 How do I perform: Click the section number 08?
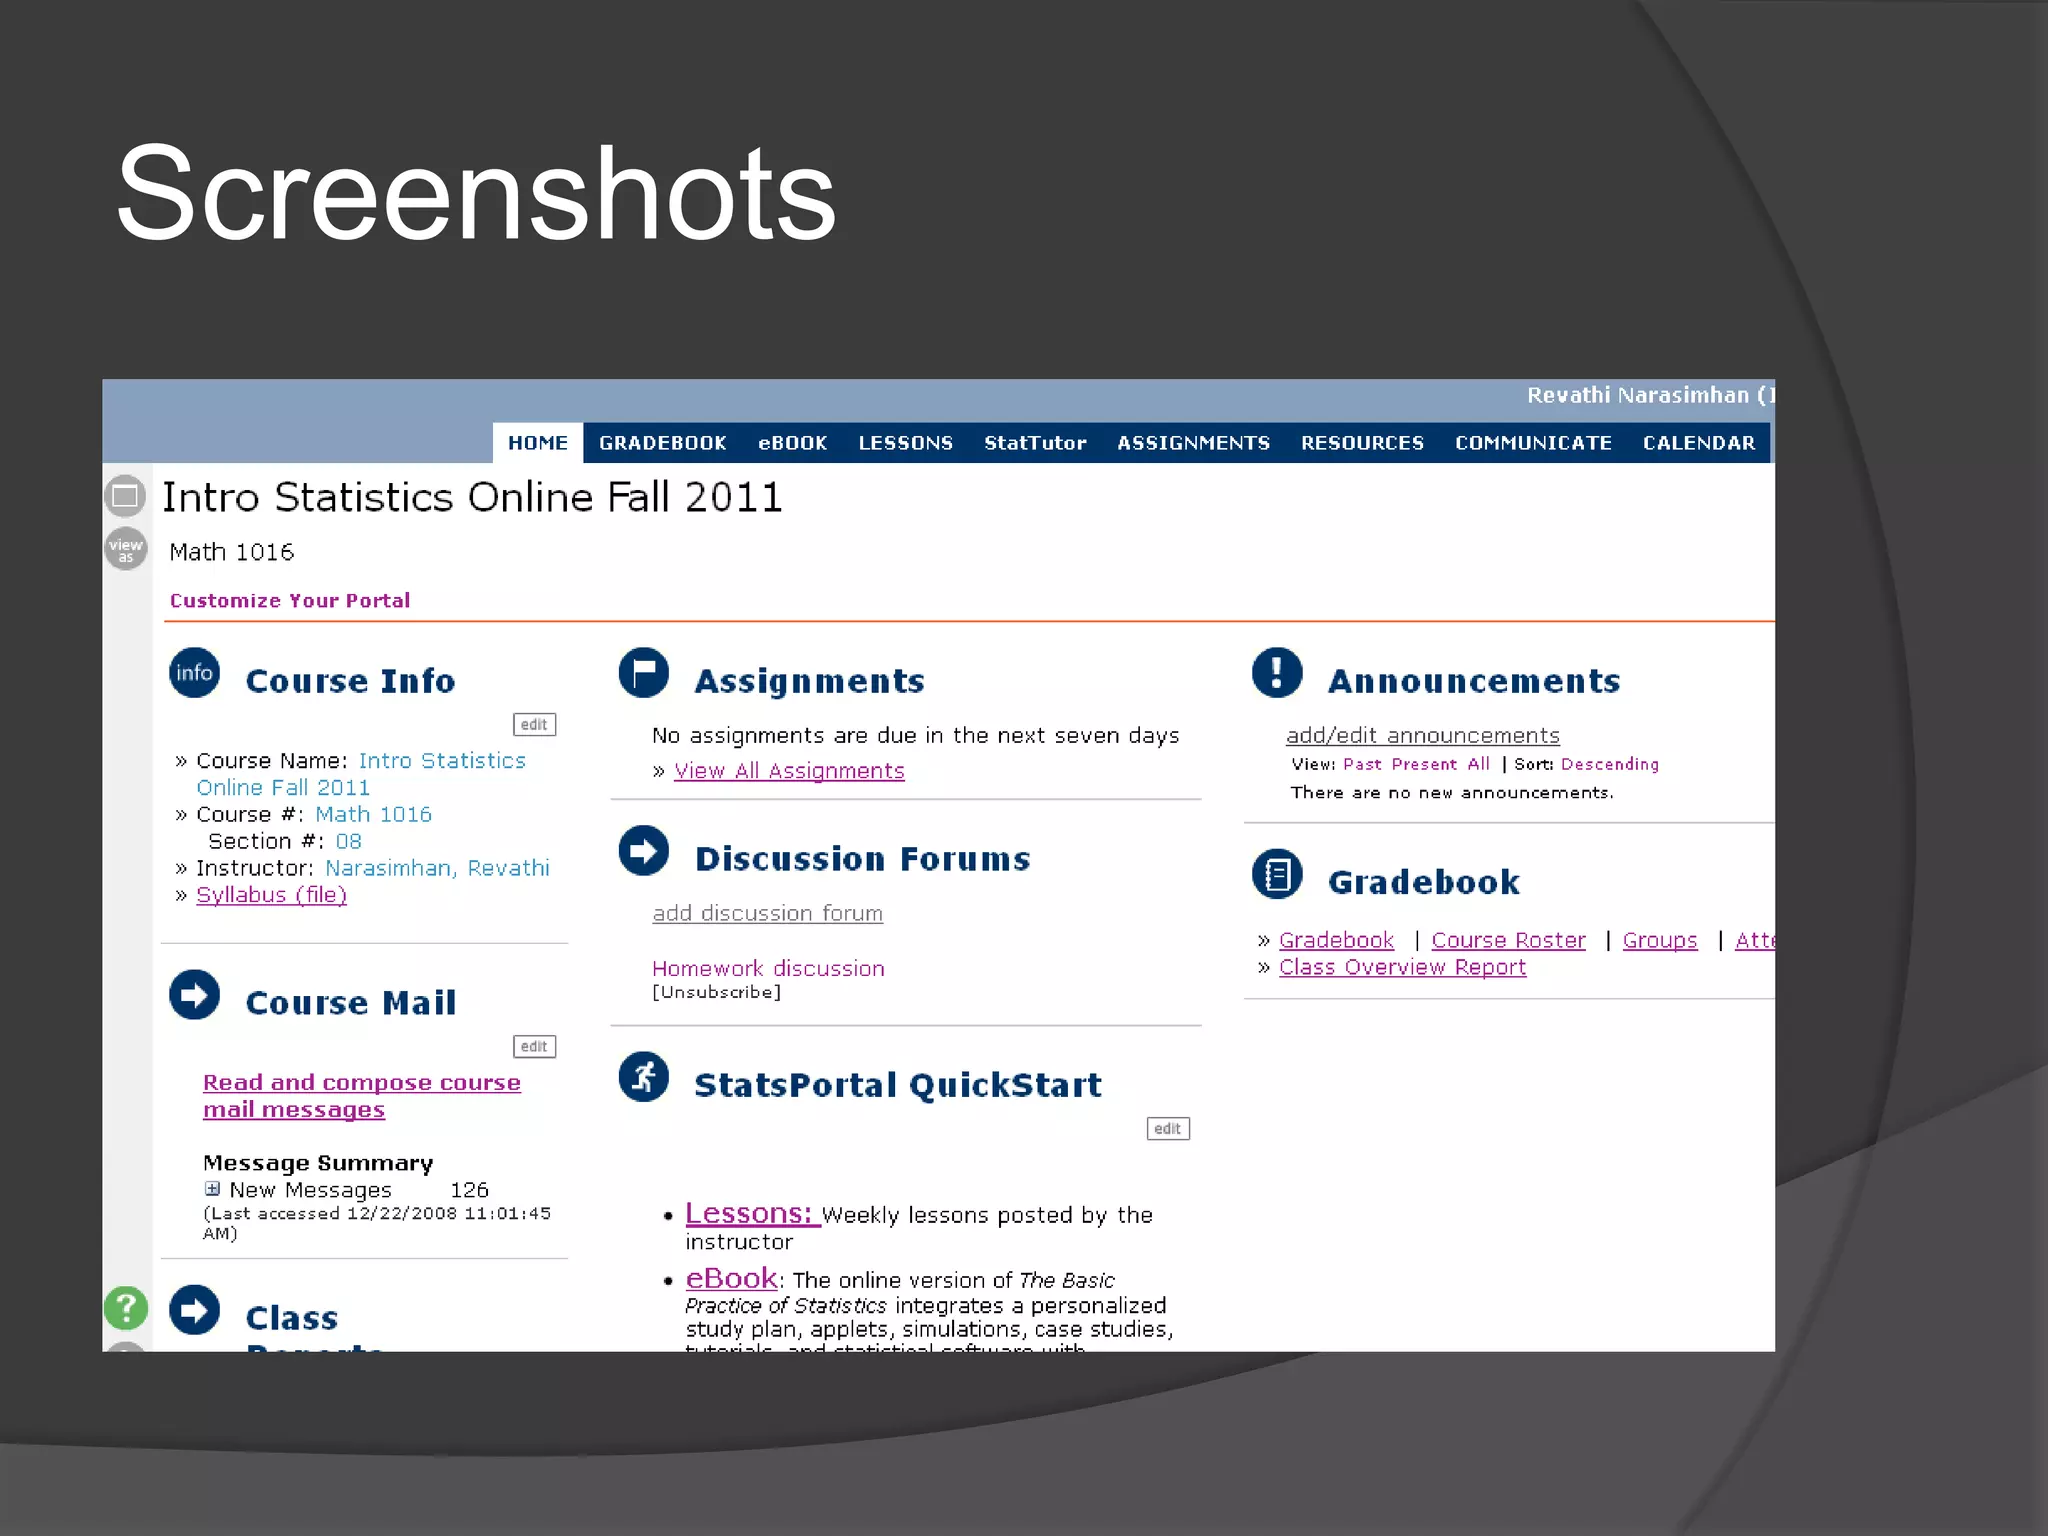(348, 841)
